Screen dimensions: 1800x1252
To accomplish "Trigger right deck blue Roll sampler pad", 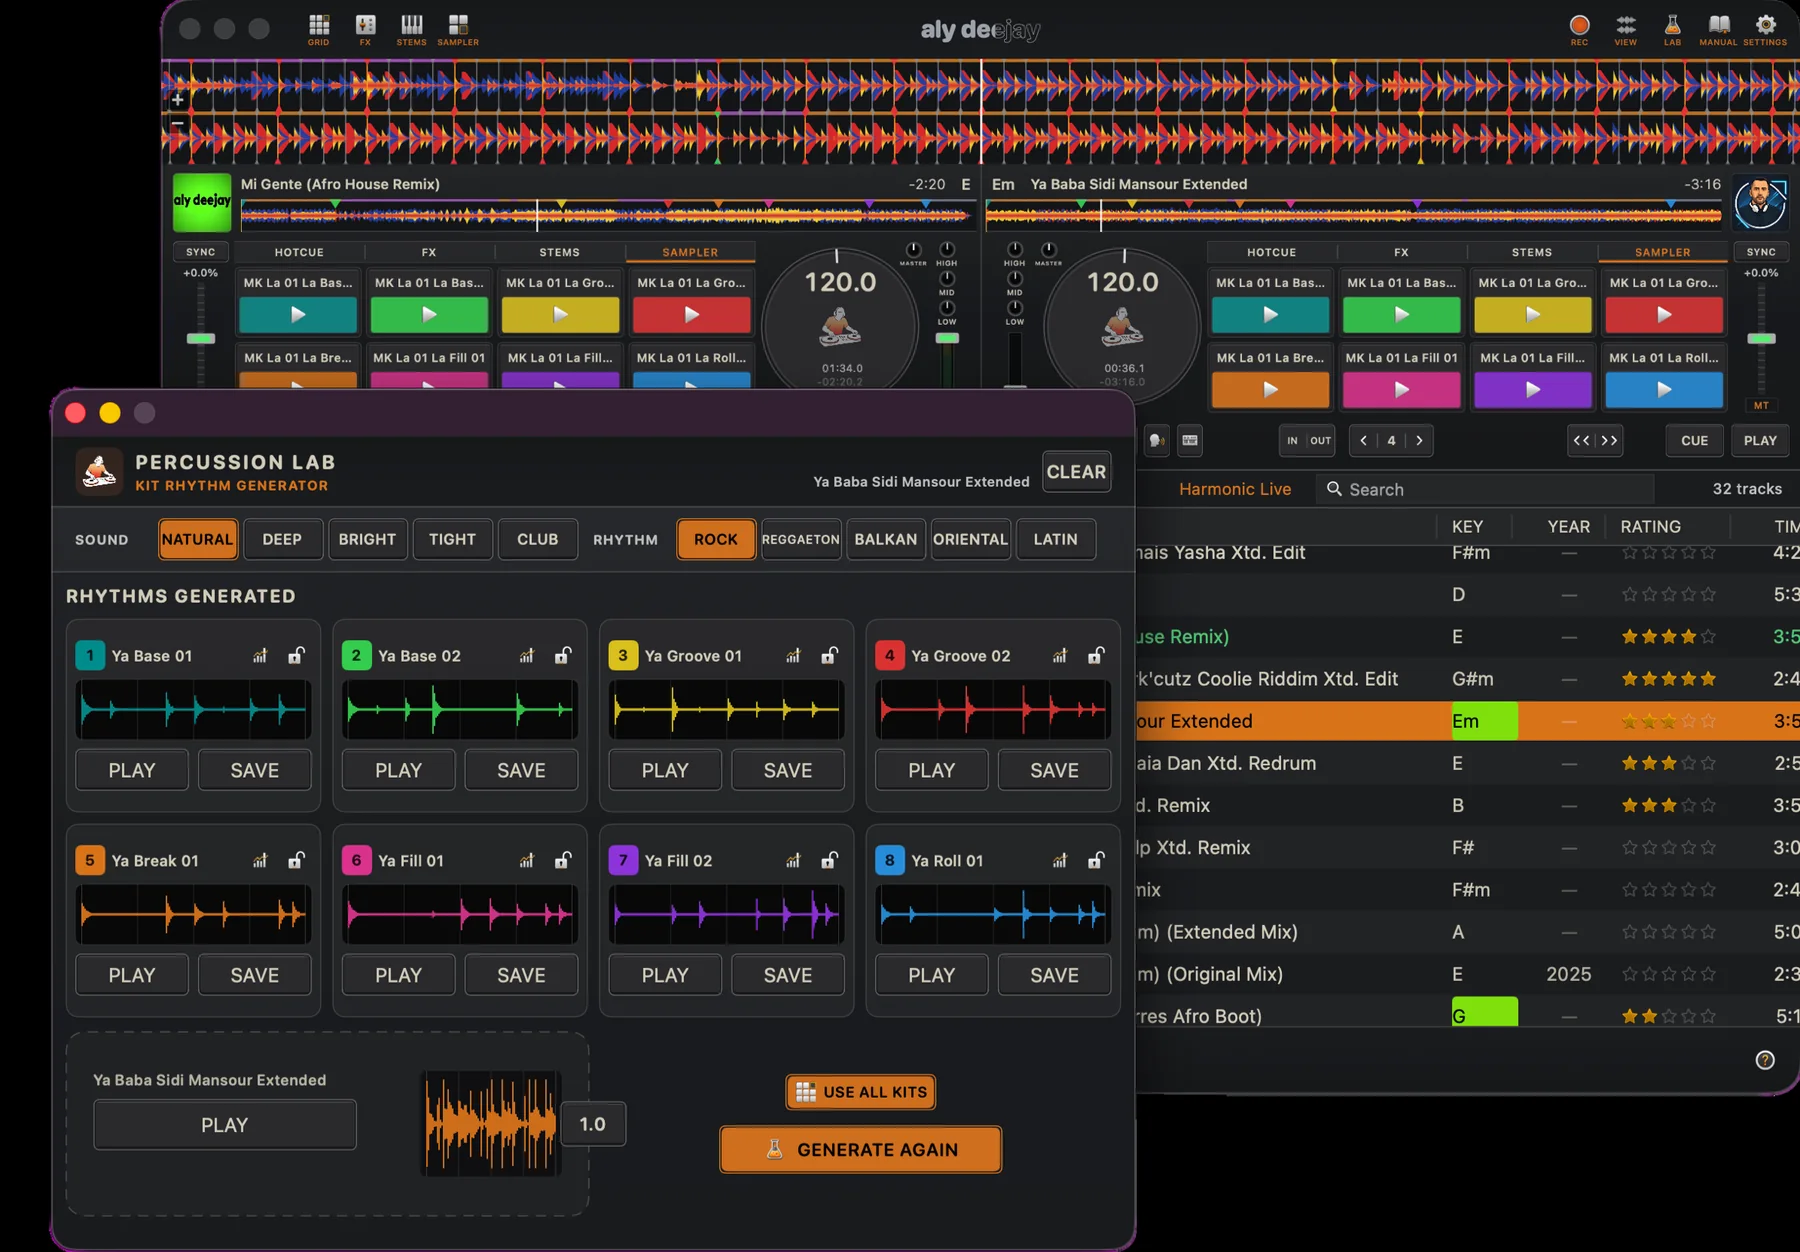I will (1664, 390).
